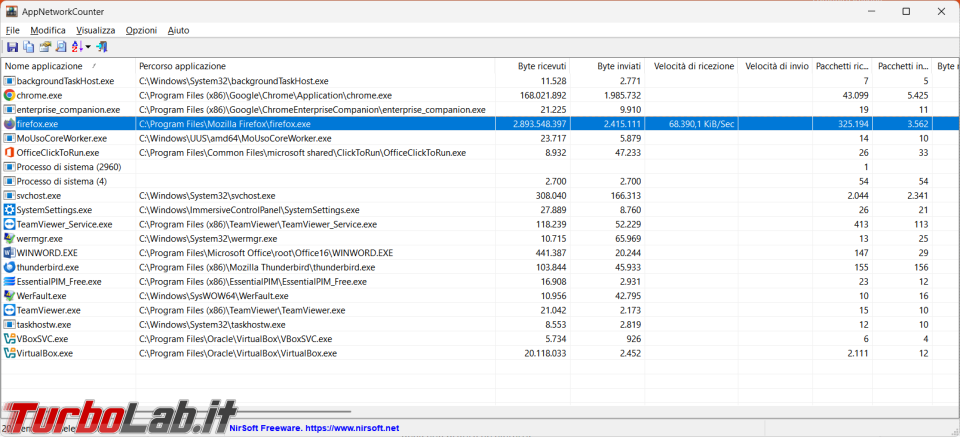Open the Aiuto menu
The height and width of the screenshot is (437, 960).
click(178, 30)
